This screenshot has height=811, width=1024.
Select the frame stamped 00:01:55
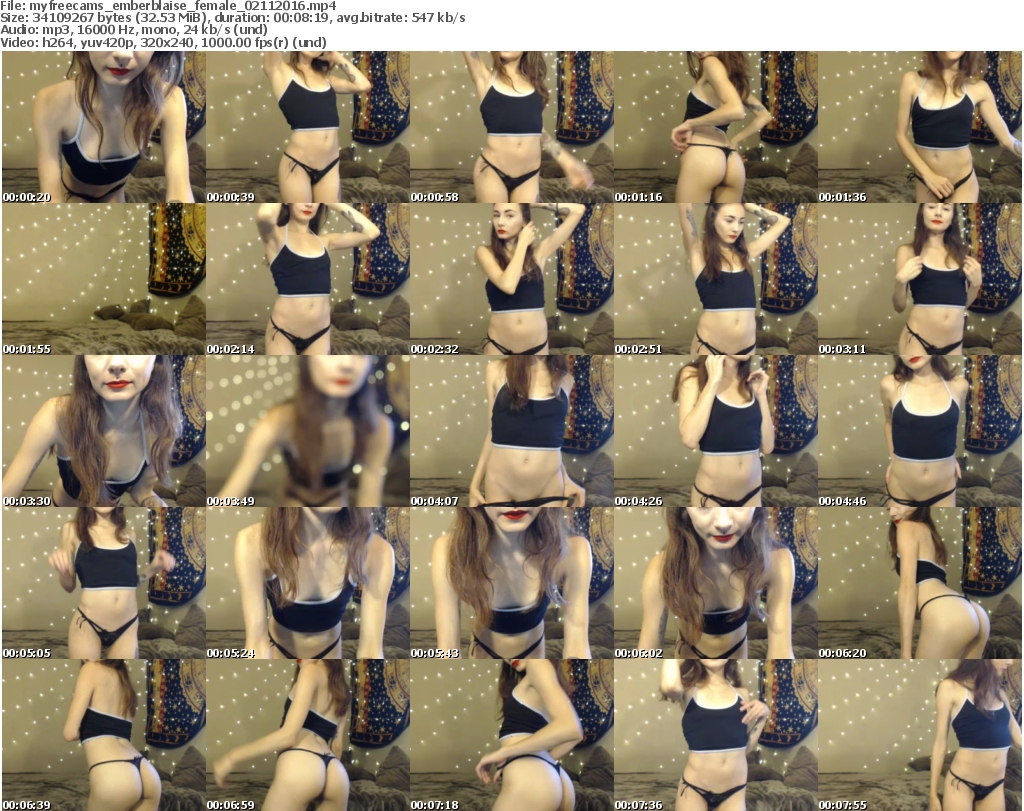[104, 279]
